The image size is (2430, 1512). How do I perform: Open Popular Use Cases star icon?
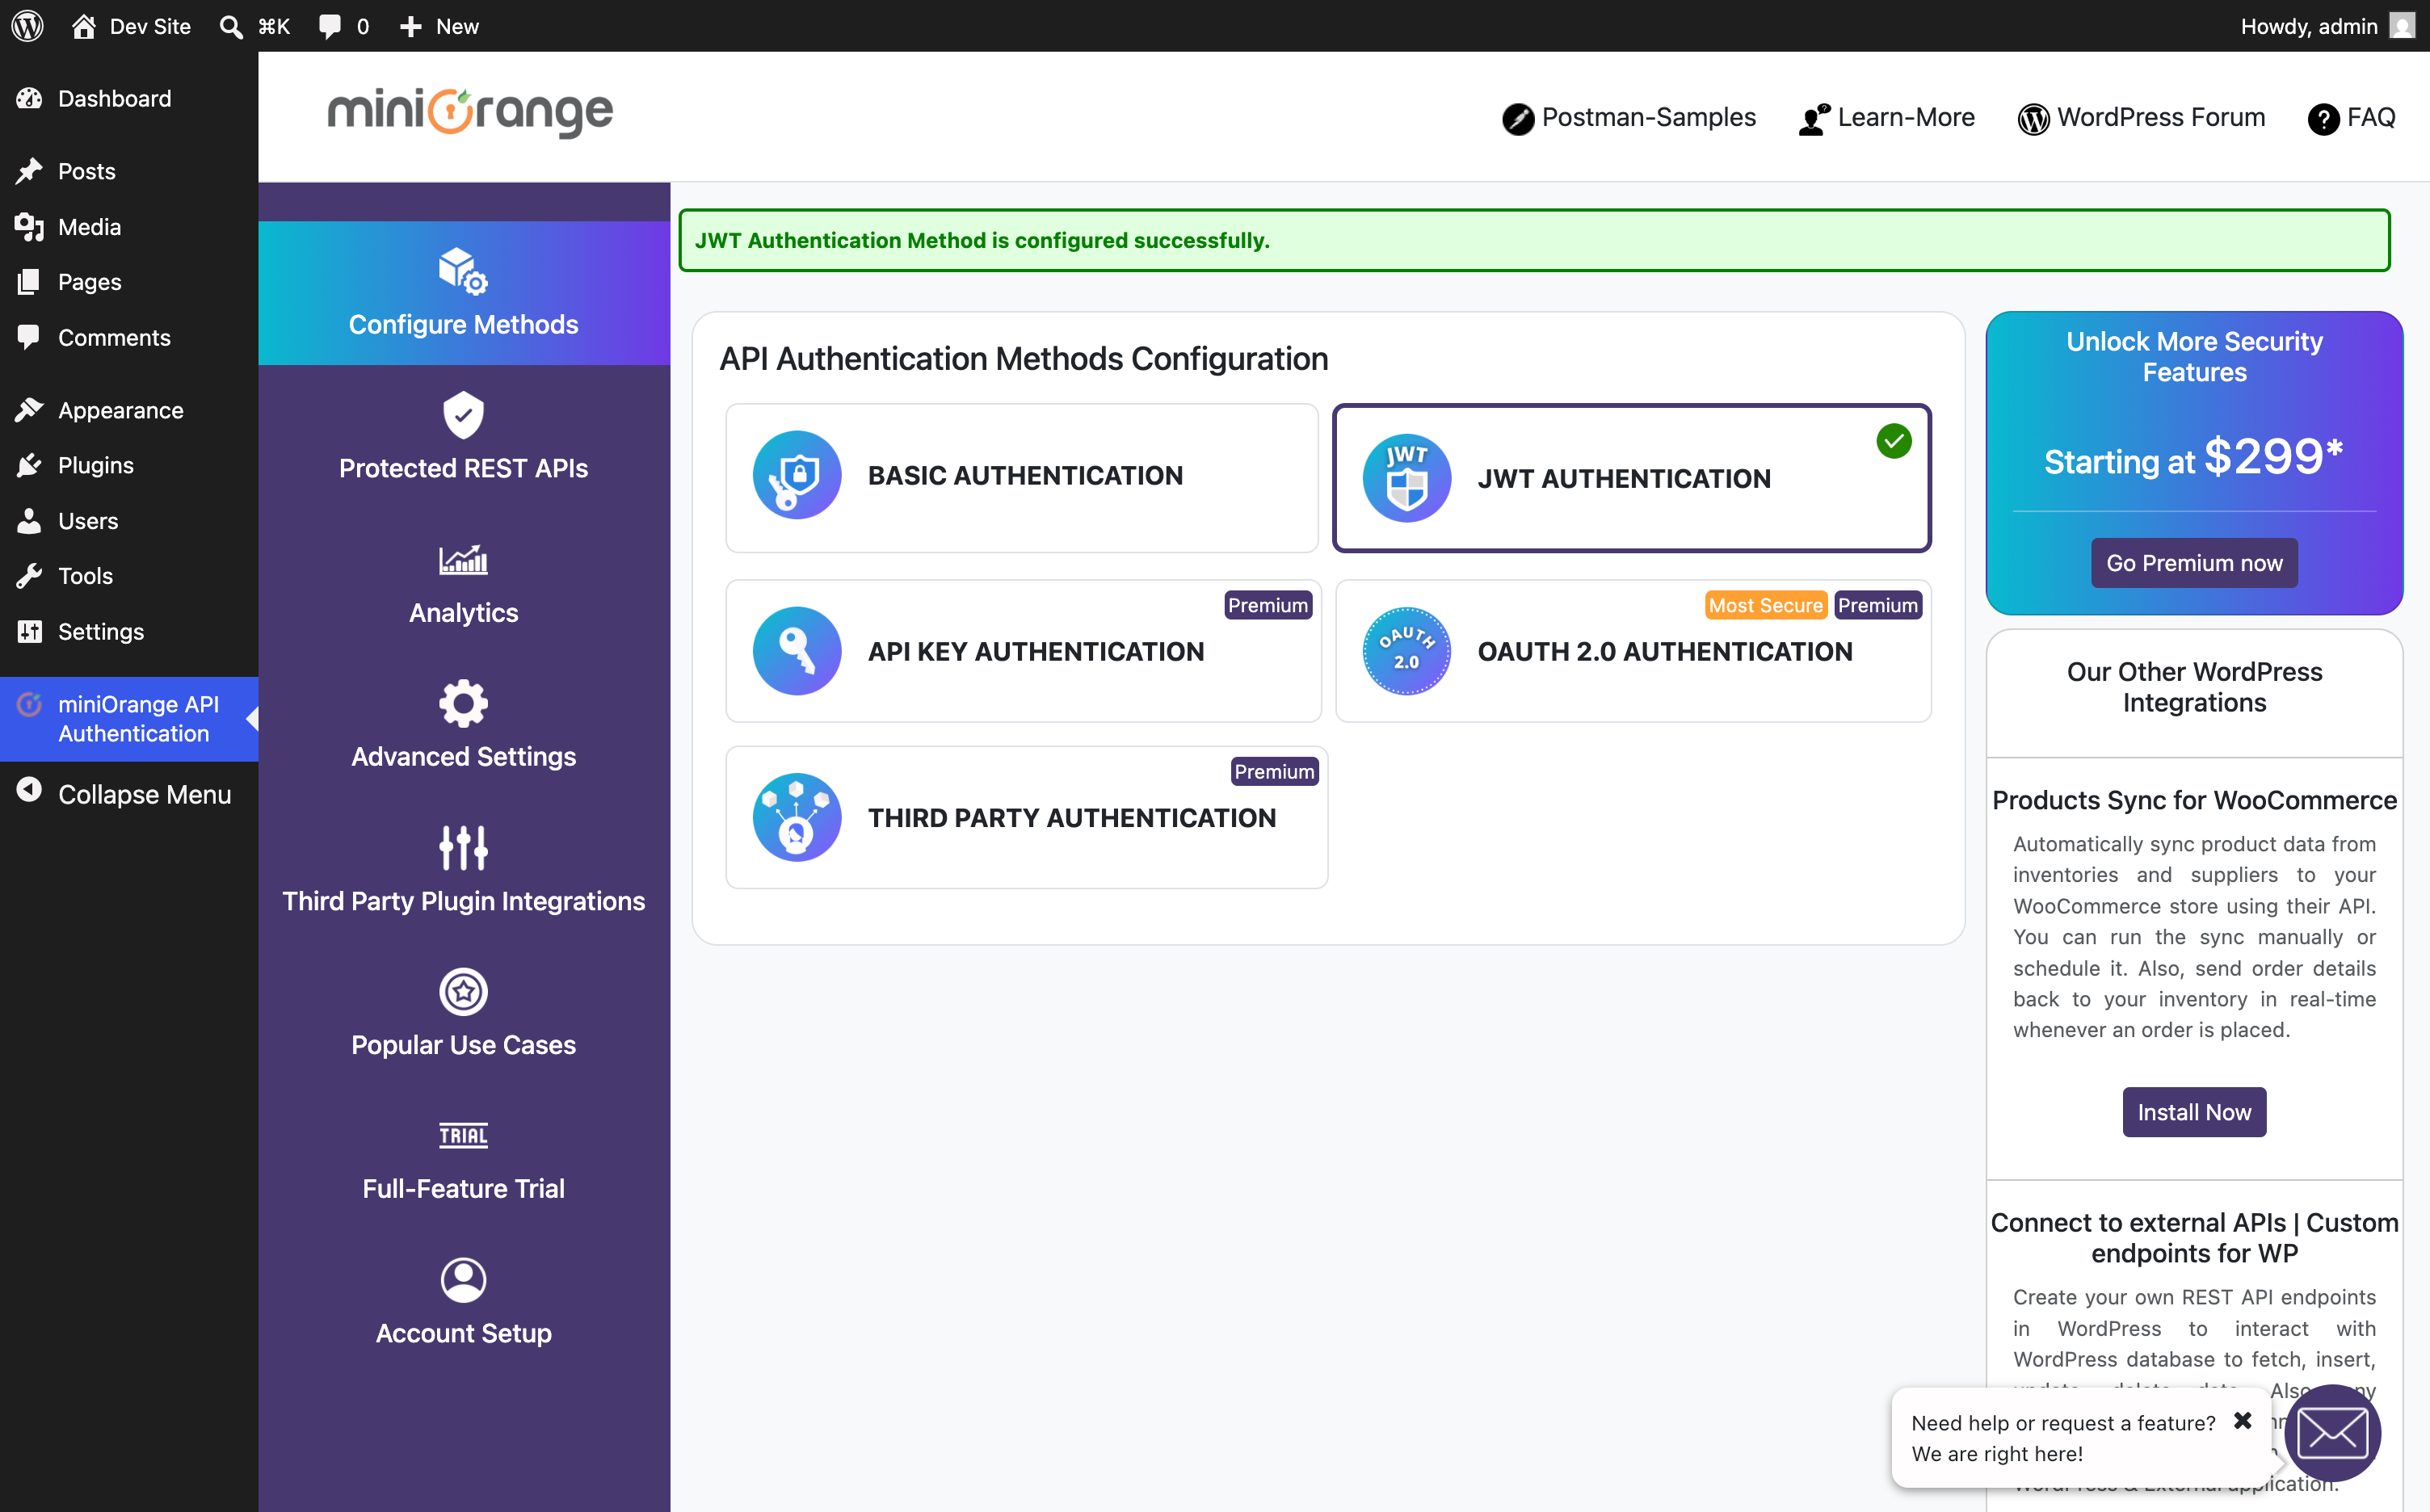[x=464, y=992]
